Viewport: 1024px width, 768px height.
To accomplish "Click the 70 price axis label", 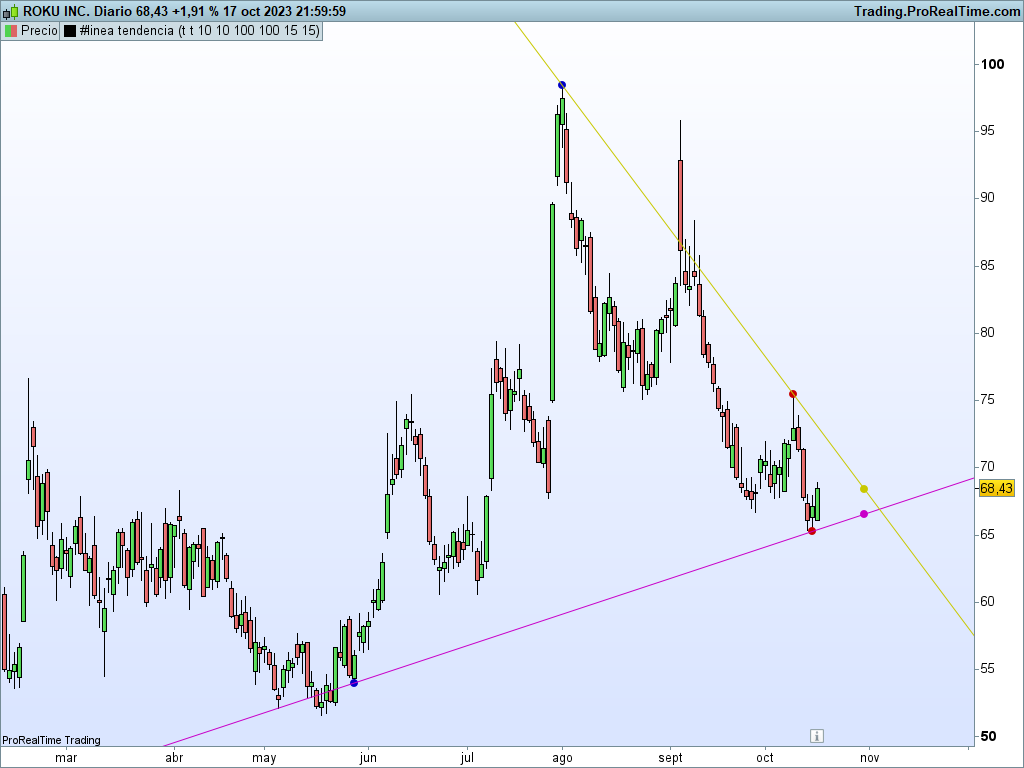I will coord(987,466).
